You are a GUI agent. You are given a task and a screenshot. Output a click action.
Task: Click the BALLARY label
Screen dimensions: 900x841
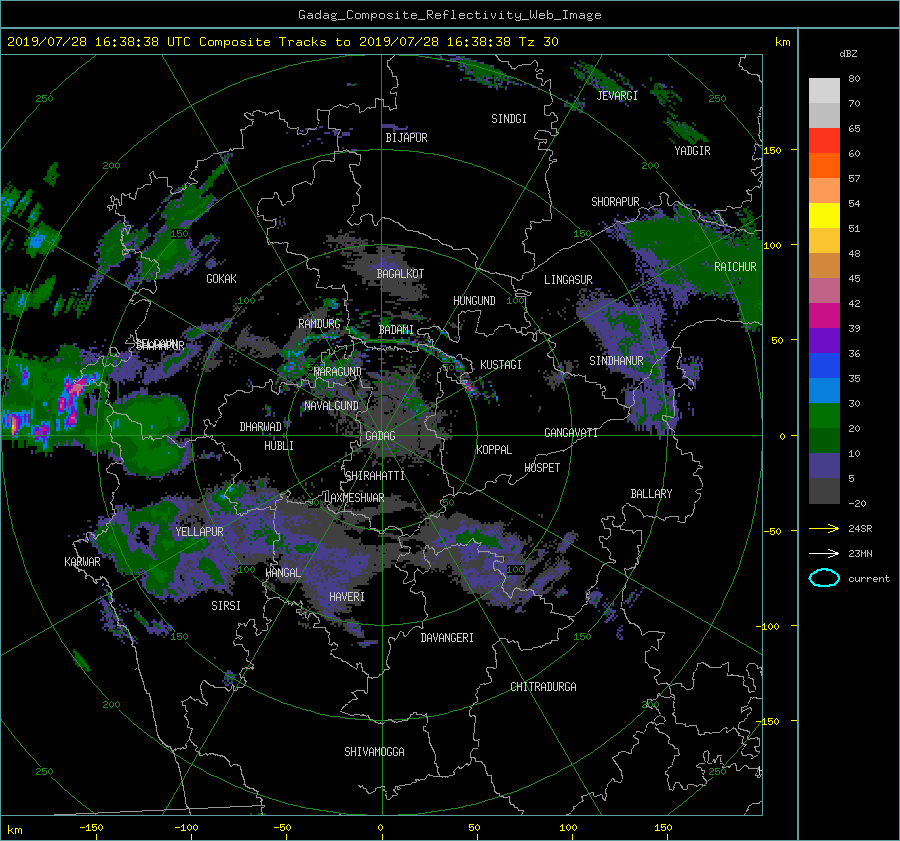(x=651, y=494)
